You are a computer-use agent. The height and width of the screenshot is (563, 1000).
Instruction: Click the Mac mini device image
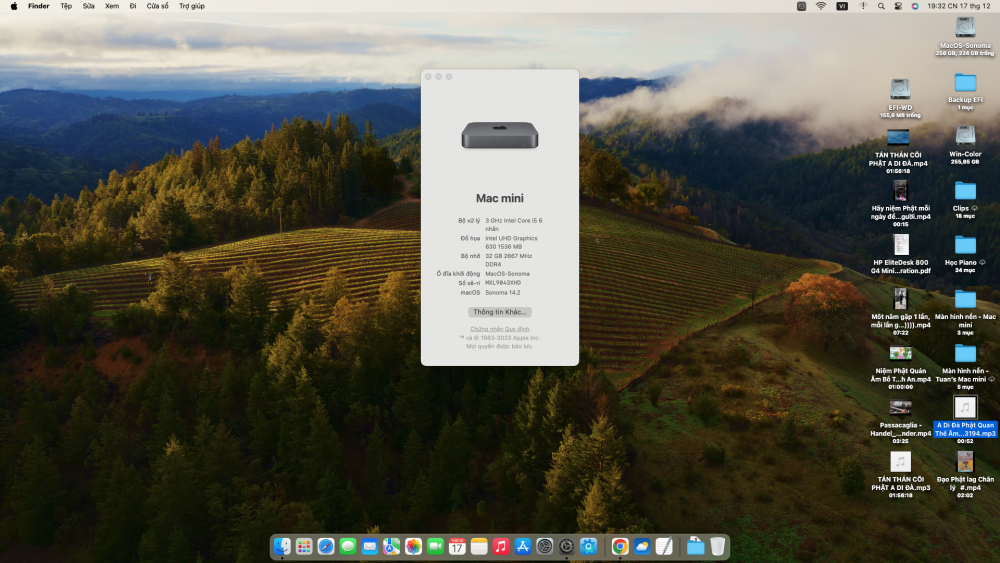pyautogui.click(x=499, y=135)
